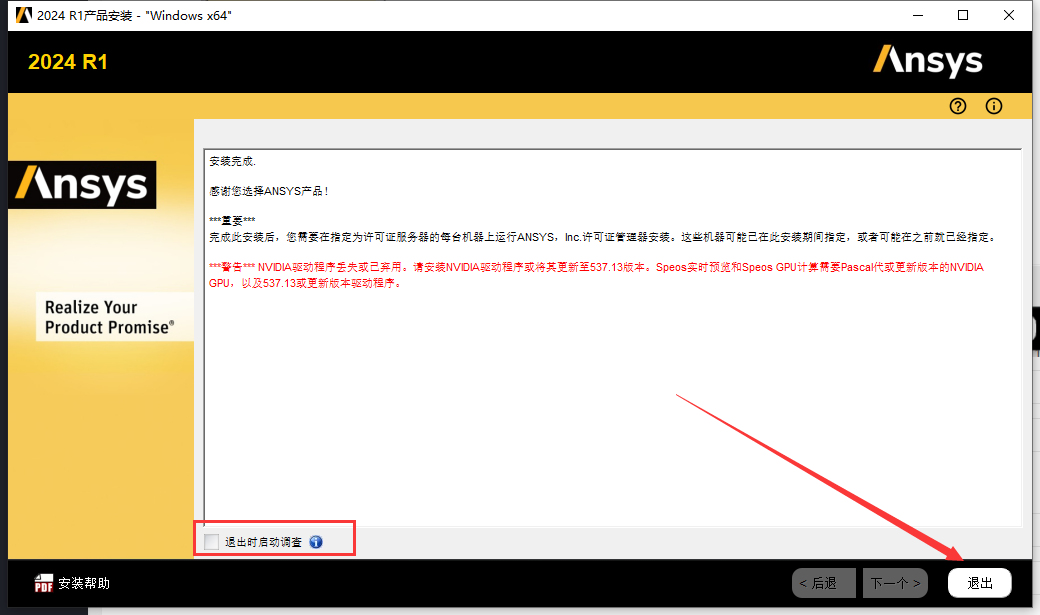Image resolution: width=1040 pixels, height=615 pixels.
Task: Click the 2024 R1 version label
Action: coord(68,62)
